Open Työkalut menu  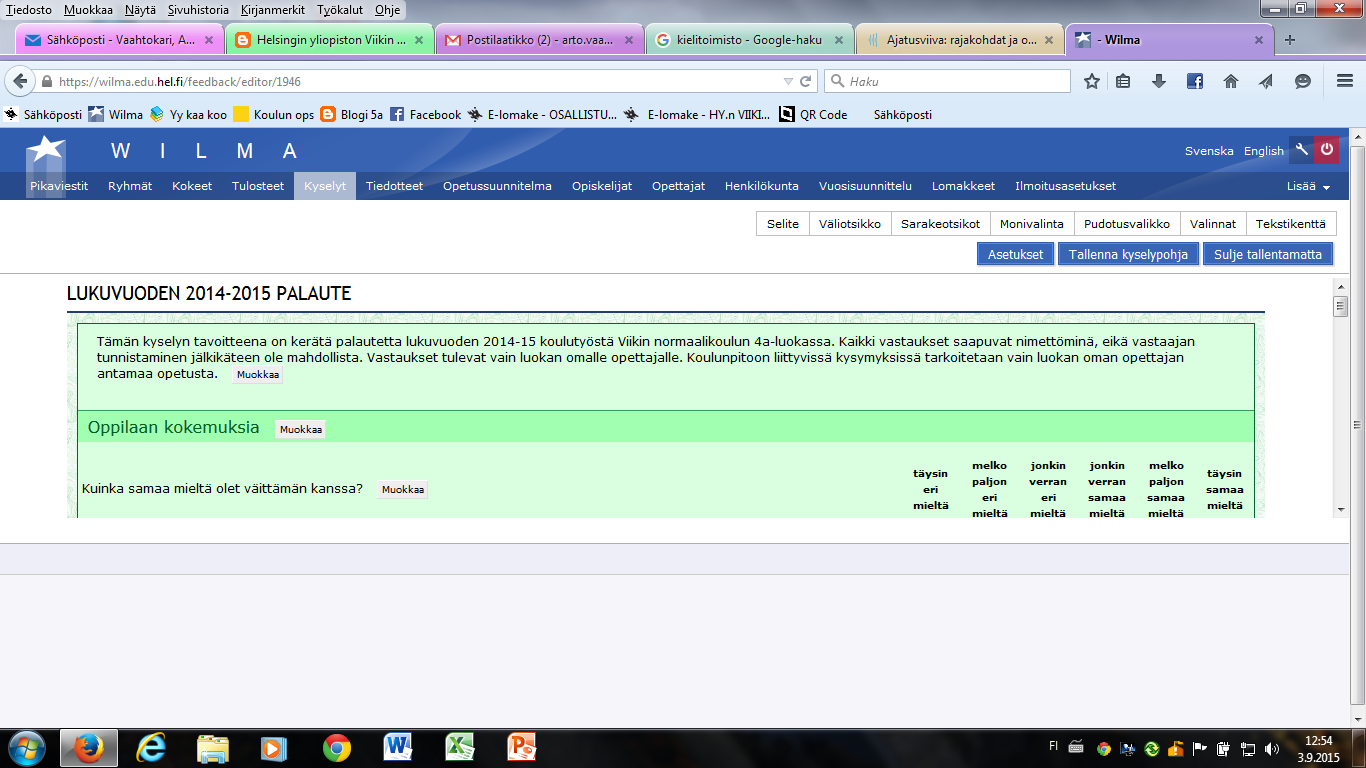coord(340,10)
